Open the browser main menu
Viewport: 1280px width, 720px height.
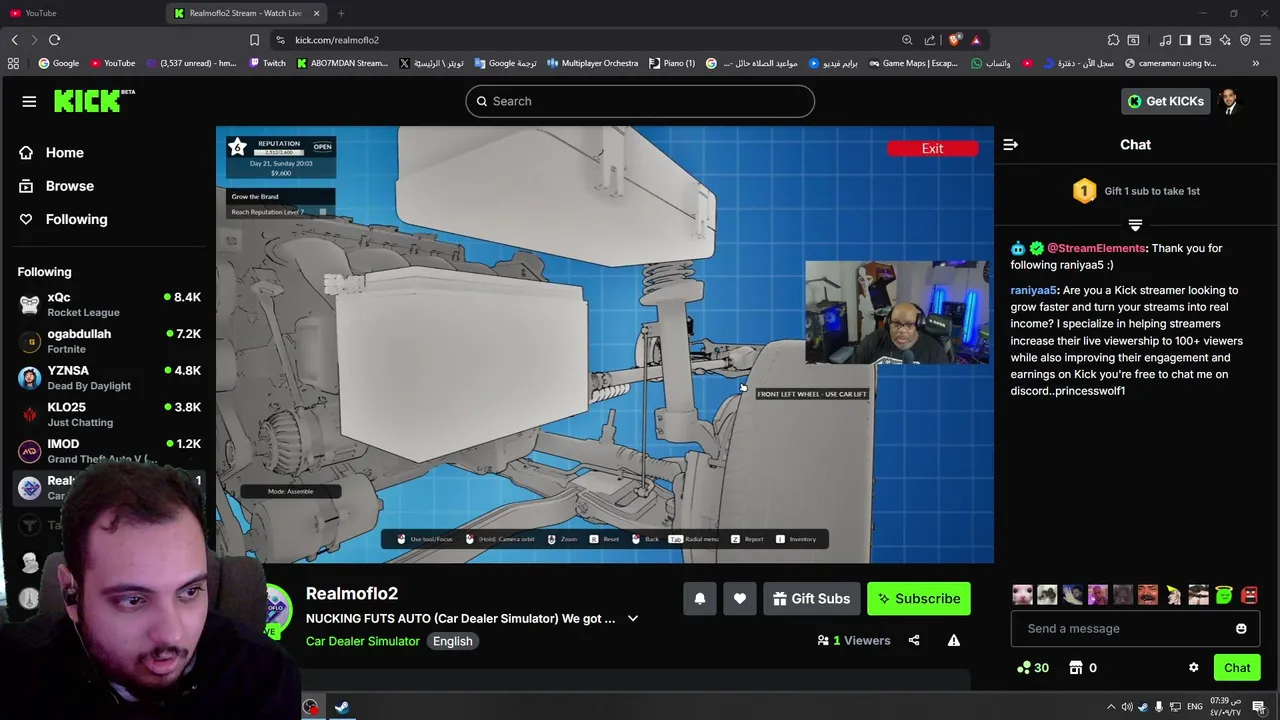pyautogui.click(x=1265, y=40)
